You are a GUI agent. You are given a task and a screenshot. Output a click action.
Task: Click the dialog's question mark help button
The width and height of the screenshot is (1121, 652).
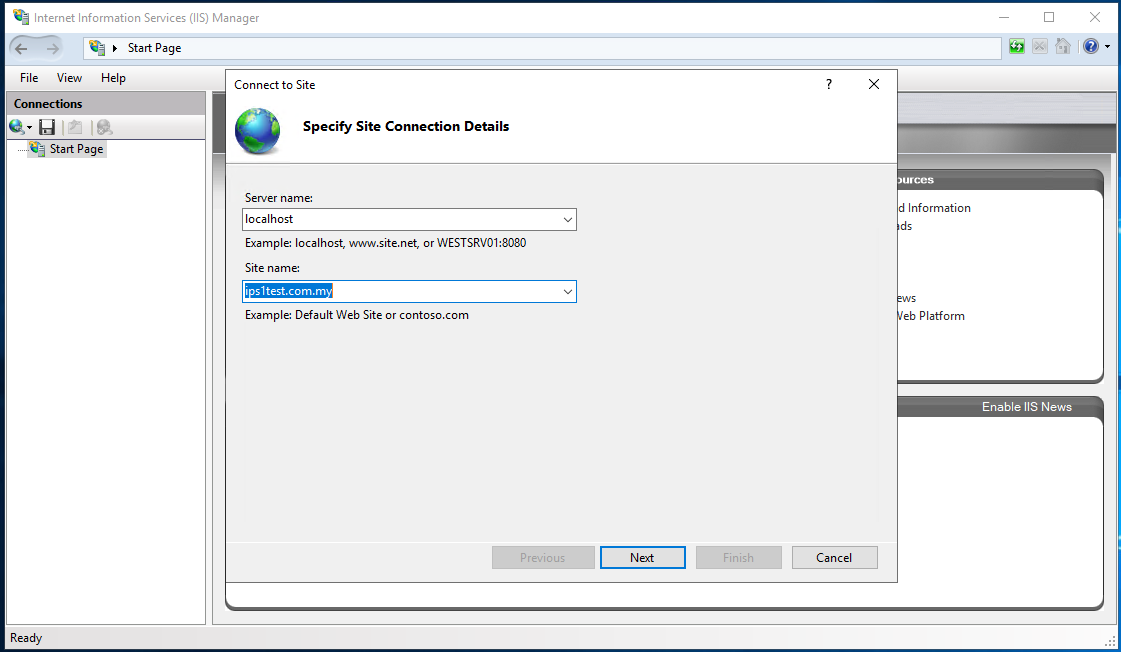tap(829, 84)
